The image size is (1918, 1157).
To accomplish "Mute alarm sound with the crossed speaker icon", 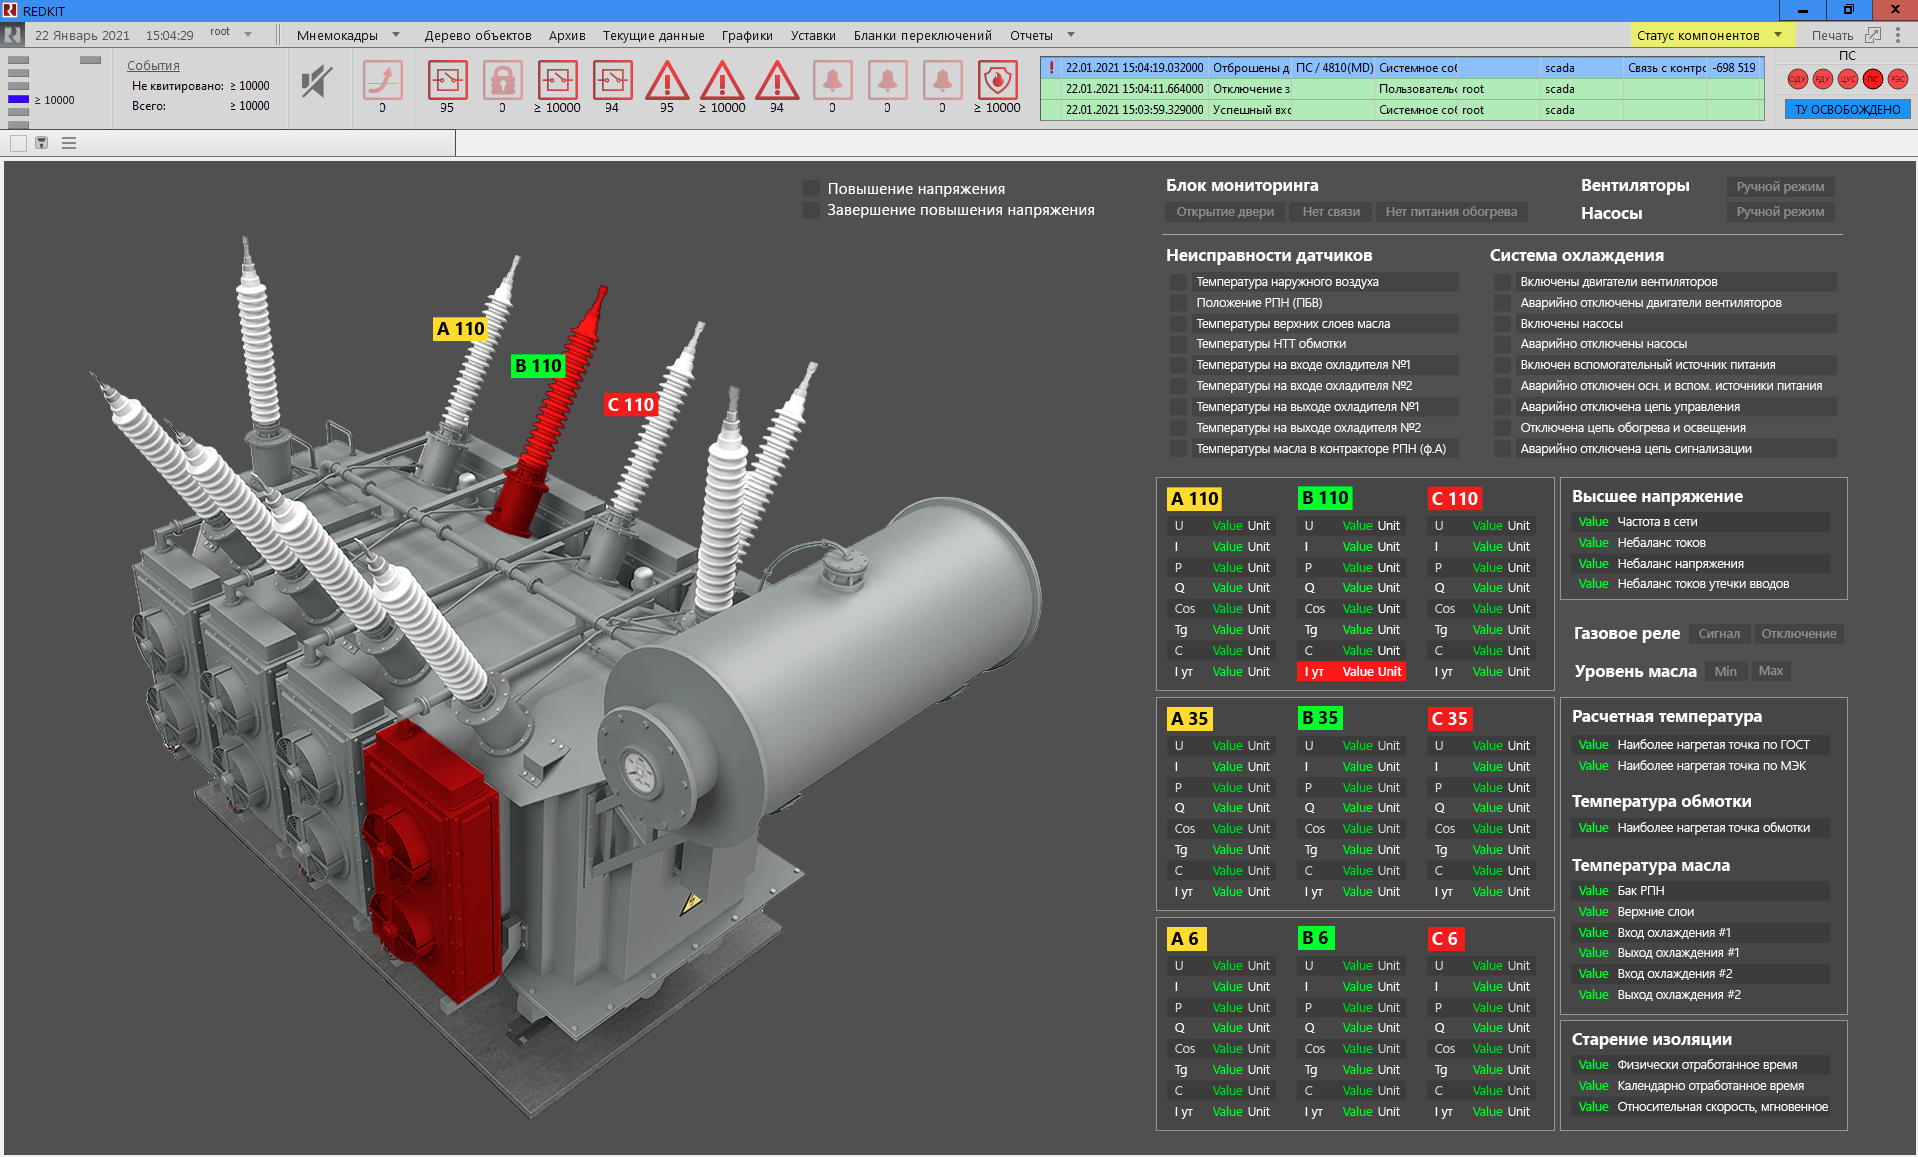I will (316, 81).
